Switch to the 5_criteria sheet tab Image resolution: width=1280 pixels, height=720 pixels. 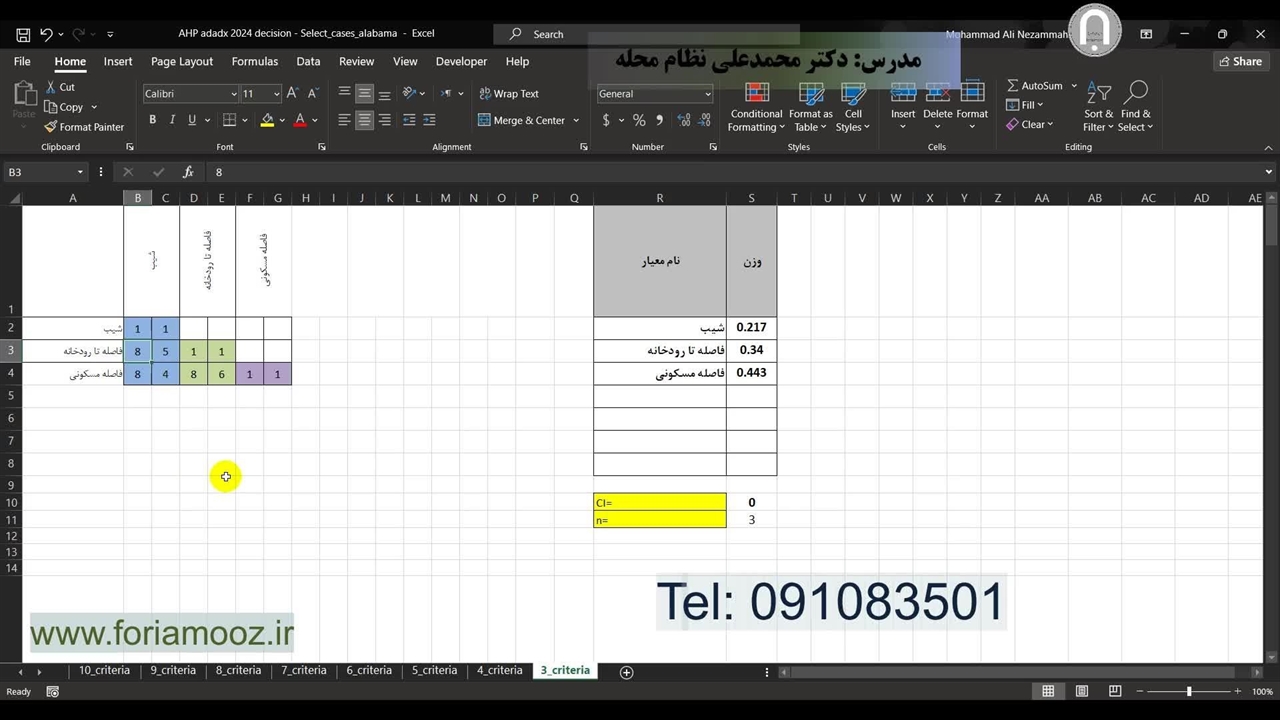[434, 670]
